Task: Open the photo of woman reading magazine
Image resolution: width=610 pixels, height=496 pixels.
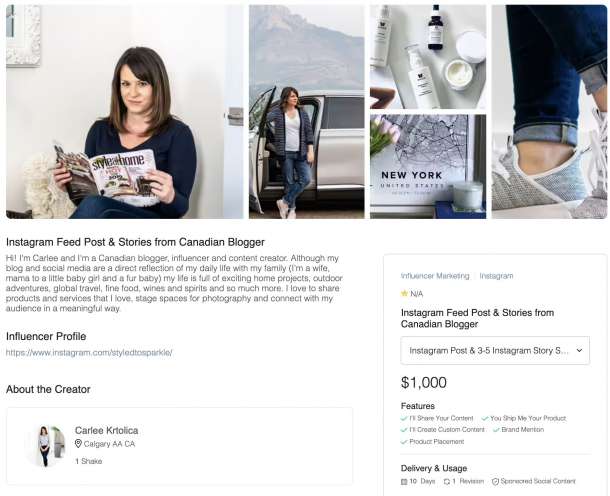Action: point(124,112)
